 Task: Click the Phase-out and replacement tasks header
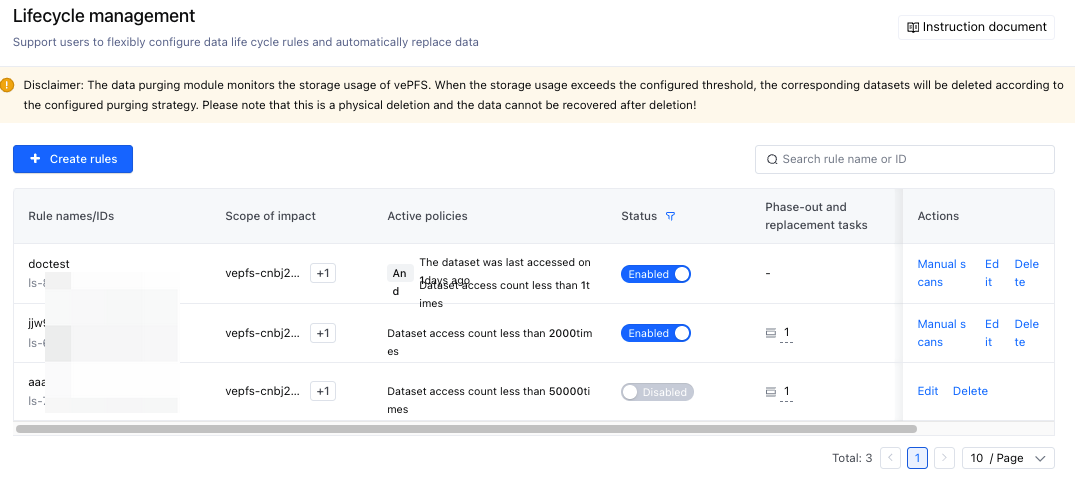[817, 216]
